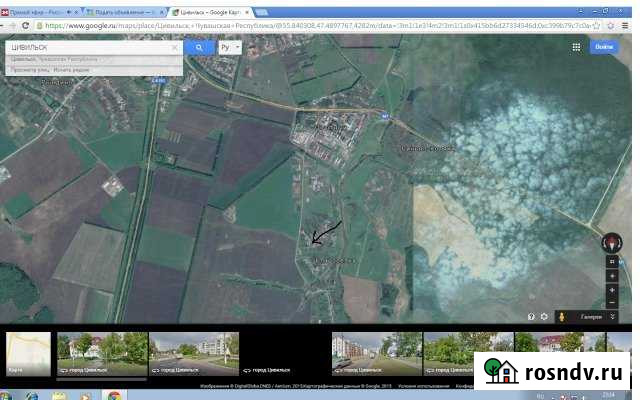Screen dimensions: 640x400
Task: Click the tilt view button below compass
Action: click(611, 260)
